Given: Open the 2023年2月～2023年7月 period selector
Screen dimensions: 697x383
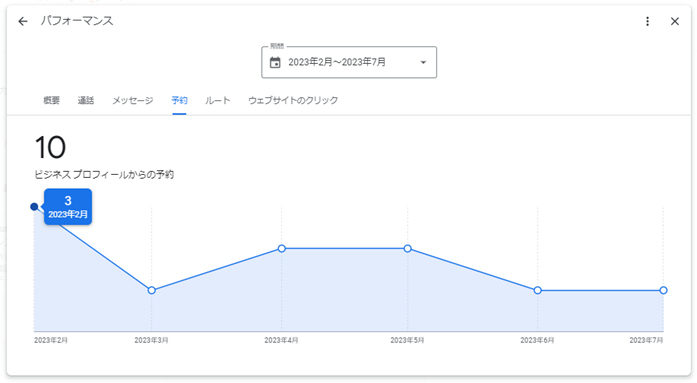Looking at the screenshot, I should pos(349,62).
